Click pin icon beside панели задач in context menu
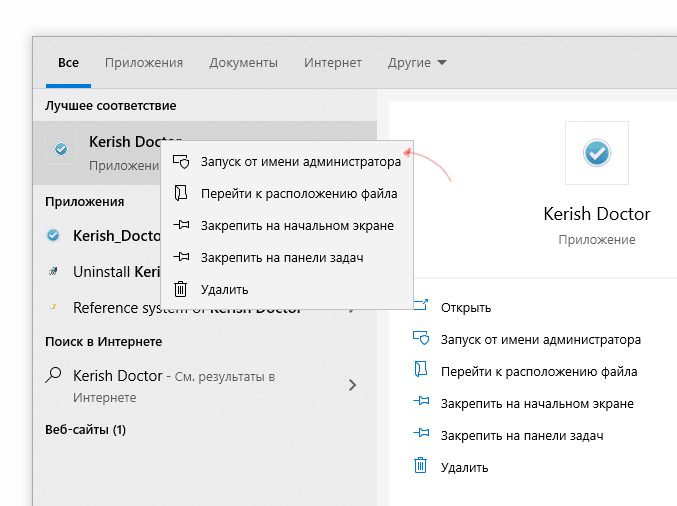 click(181, 257)
